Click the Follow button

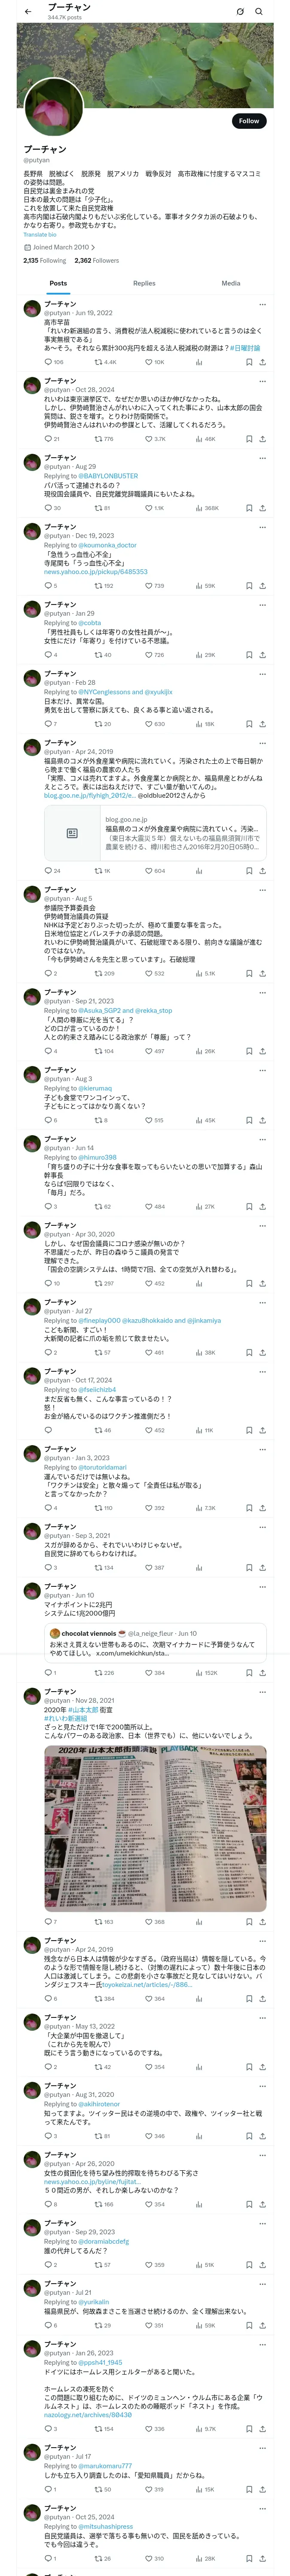pyautogui.click(x=249, y=121)
